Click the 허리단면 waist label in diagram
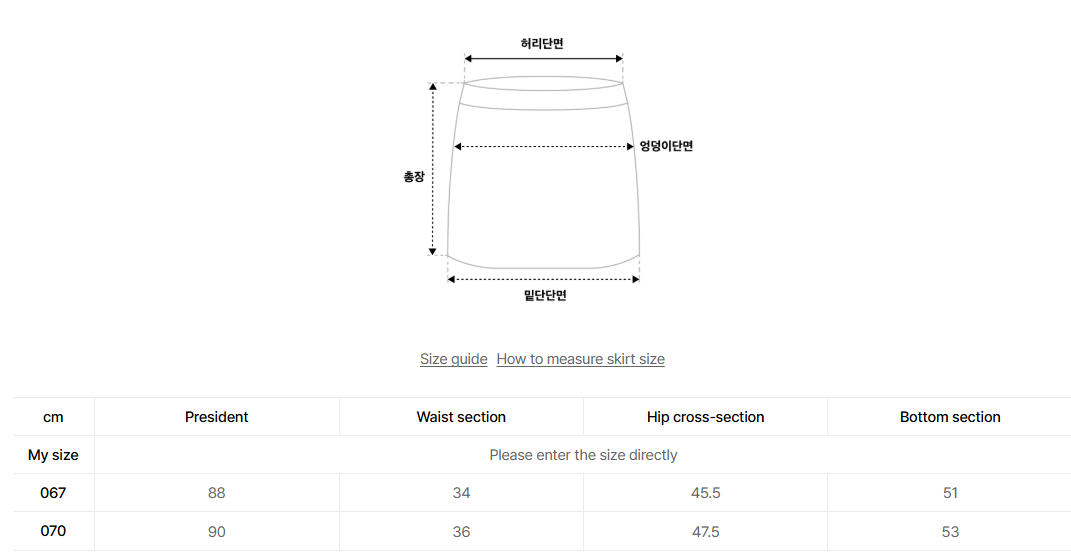This screenshot has height=554, width=1071. tap(542, 44)
